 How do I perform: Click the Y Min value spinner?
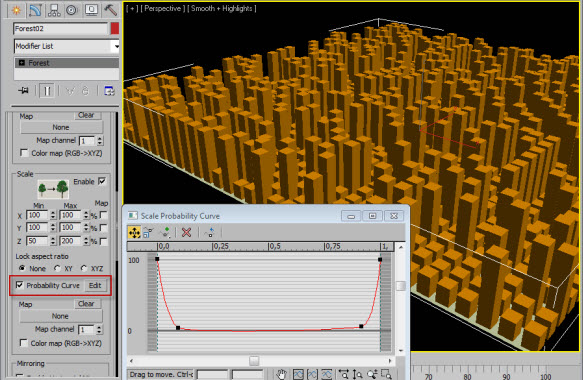53,228
